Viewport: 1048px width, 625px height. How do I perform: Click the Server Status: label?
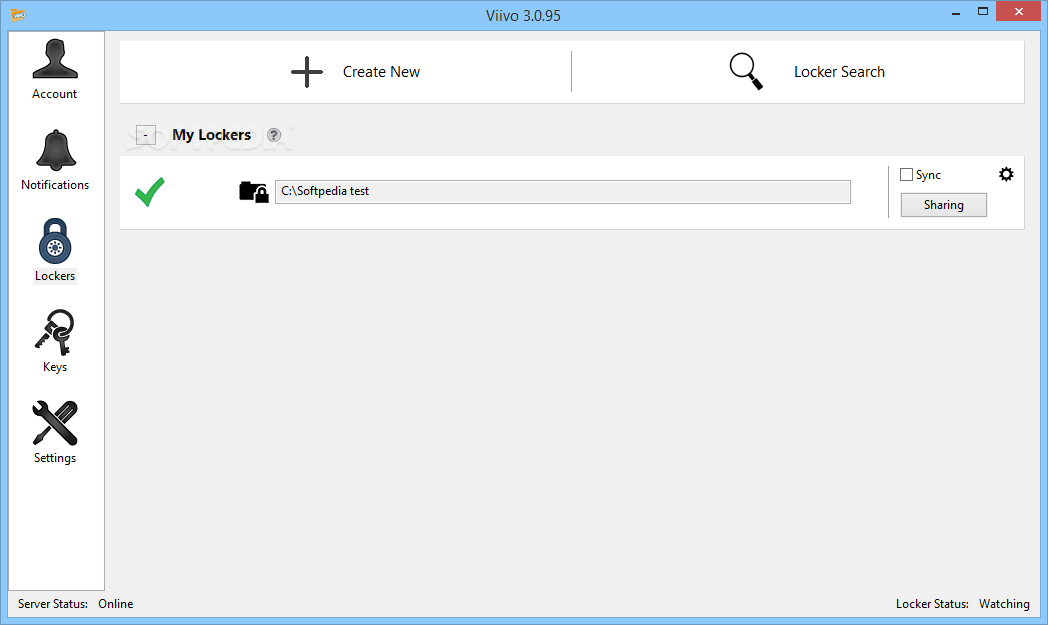53,604
